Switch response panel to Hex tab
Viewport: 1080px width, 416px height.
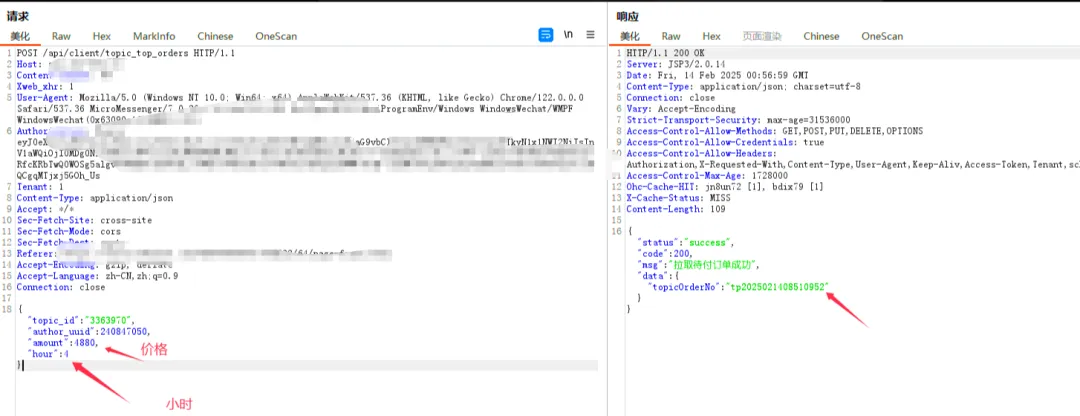(x=712, y=37)
